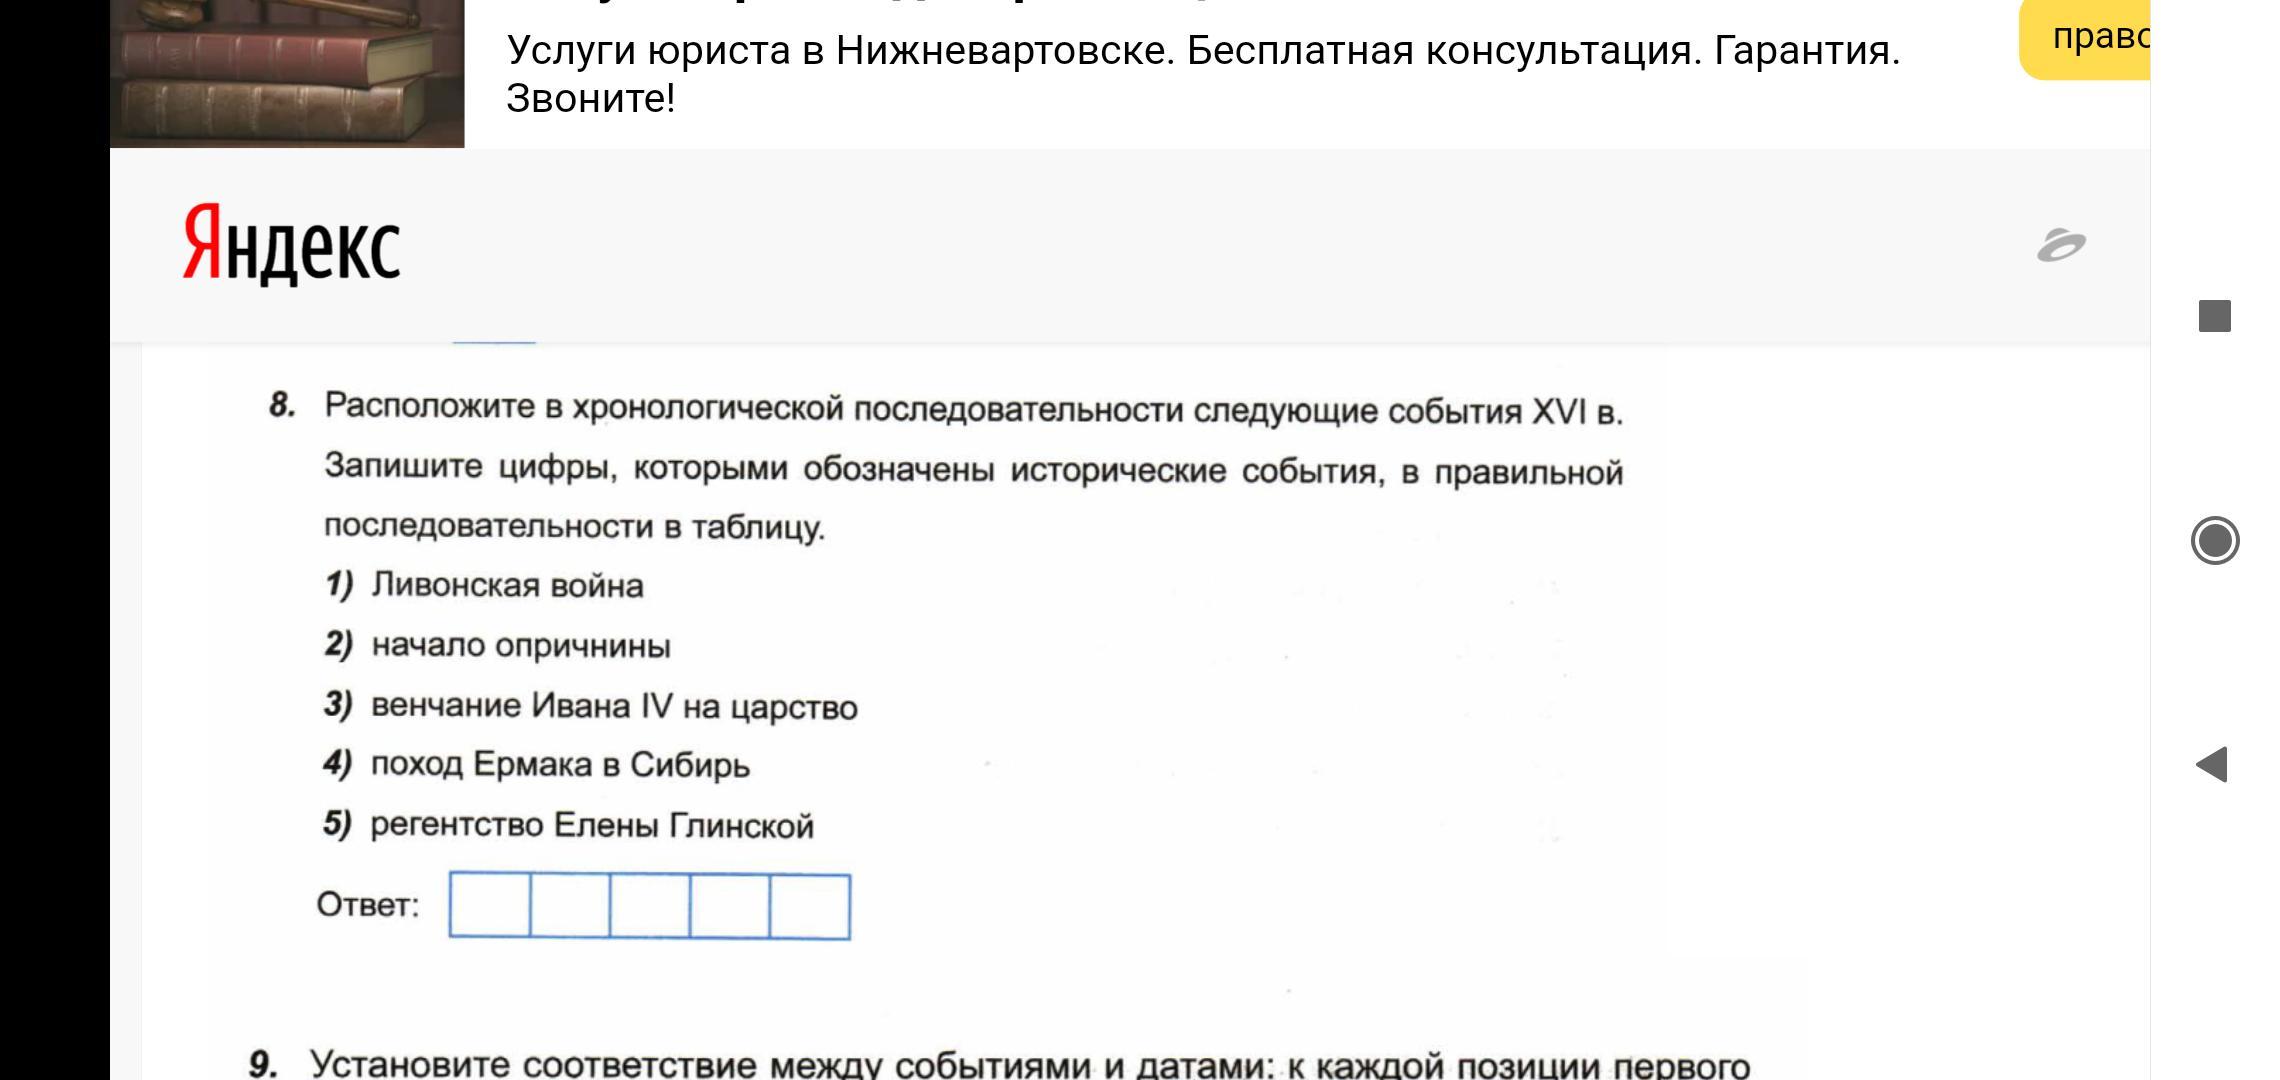Screen dimensions: 2280x1080
Task: Tap the Android back triangle button
Action: pyautogui.click(x=2212, y=765)
